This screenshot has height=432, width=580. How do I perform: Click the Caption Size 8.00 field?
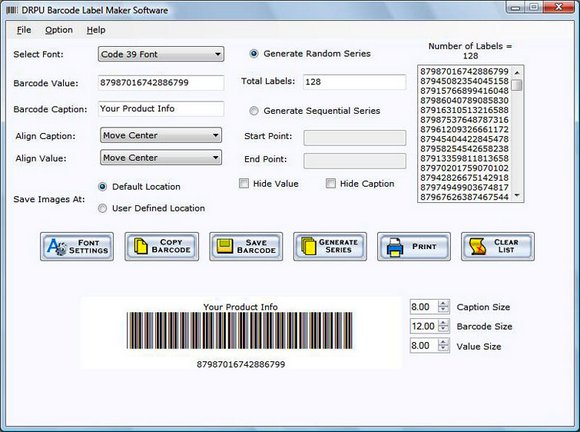(424, 307)
